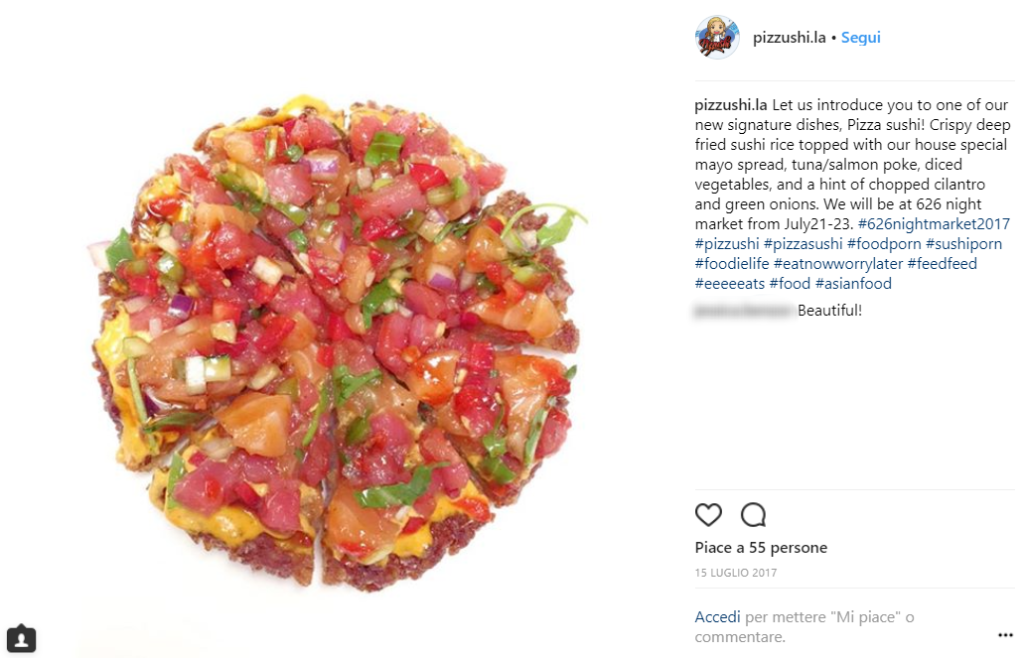
Task: View the Piace a 55 persone likes
Action: pyautogui.click(x=761, y=548)
